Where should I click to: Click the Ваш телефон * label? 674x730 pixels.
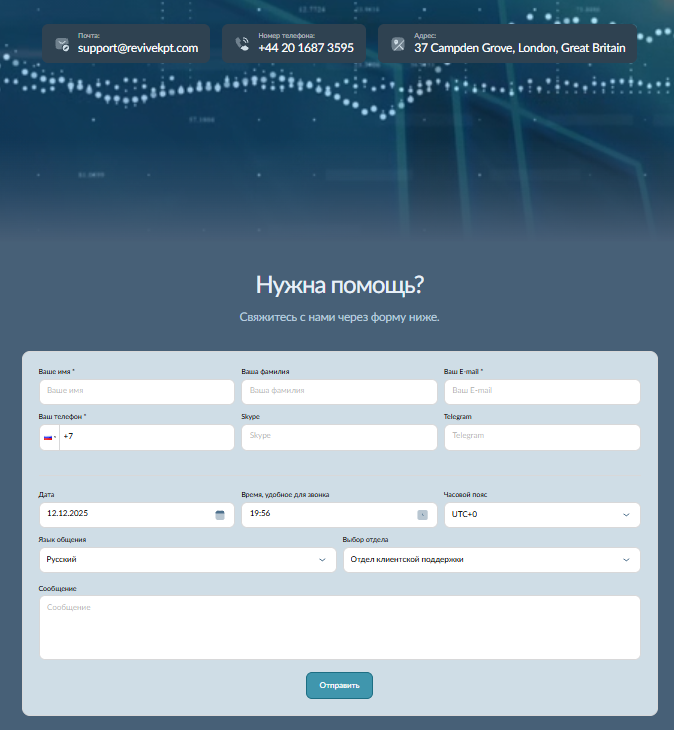[62, 417]
